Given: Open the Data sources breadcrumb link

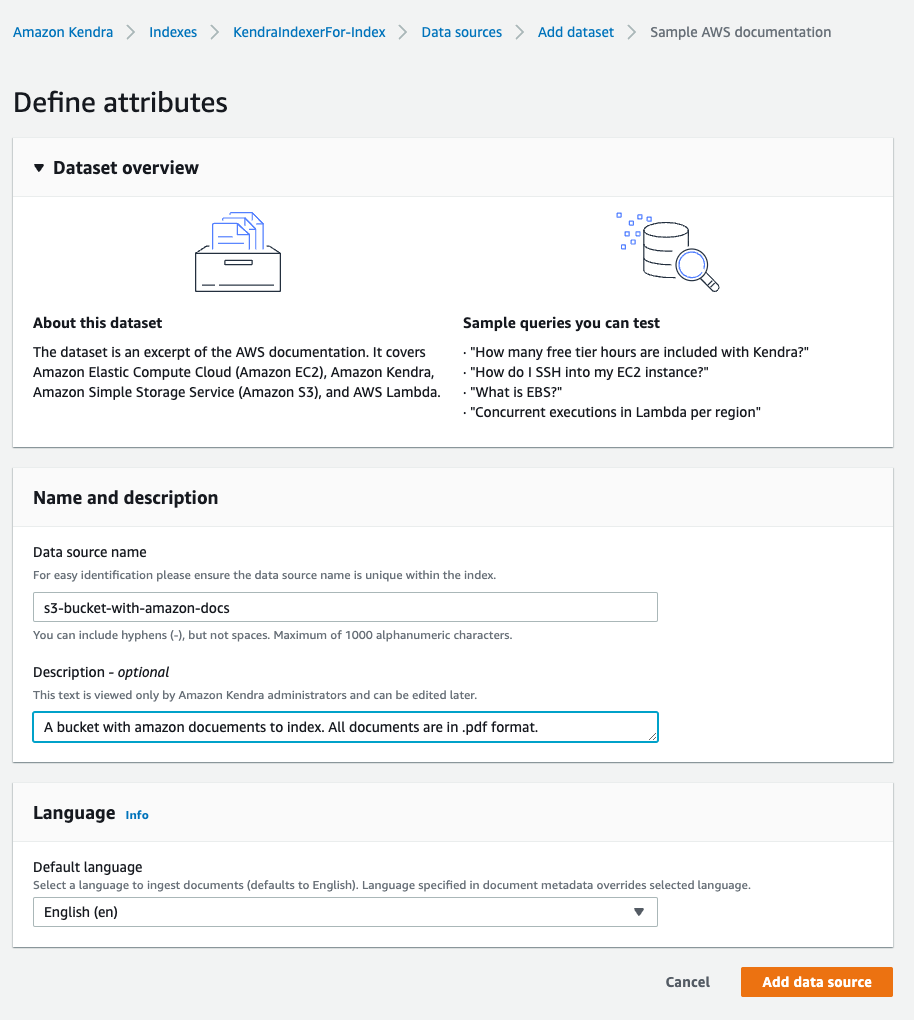Looking at the screenshot, I should 462,32.
